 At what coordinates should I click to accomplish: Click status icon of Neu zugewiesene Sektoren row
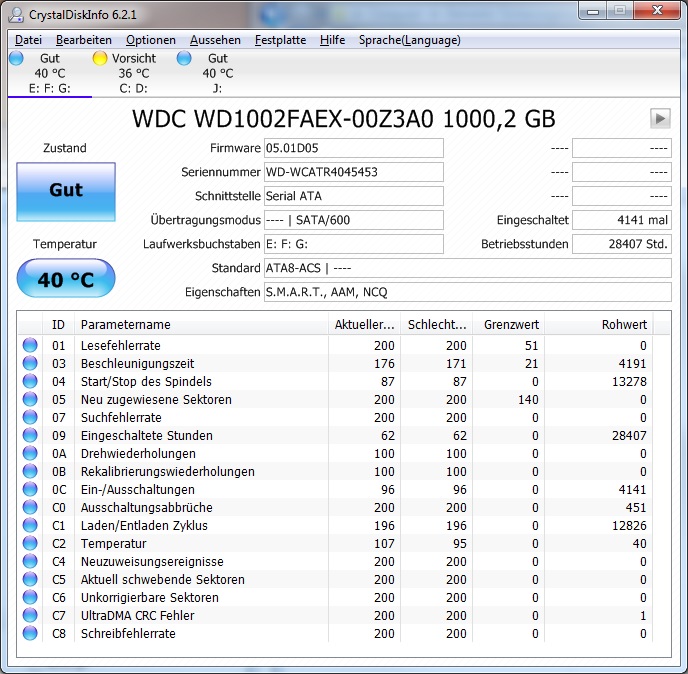click(x=30, y=399)
